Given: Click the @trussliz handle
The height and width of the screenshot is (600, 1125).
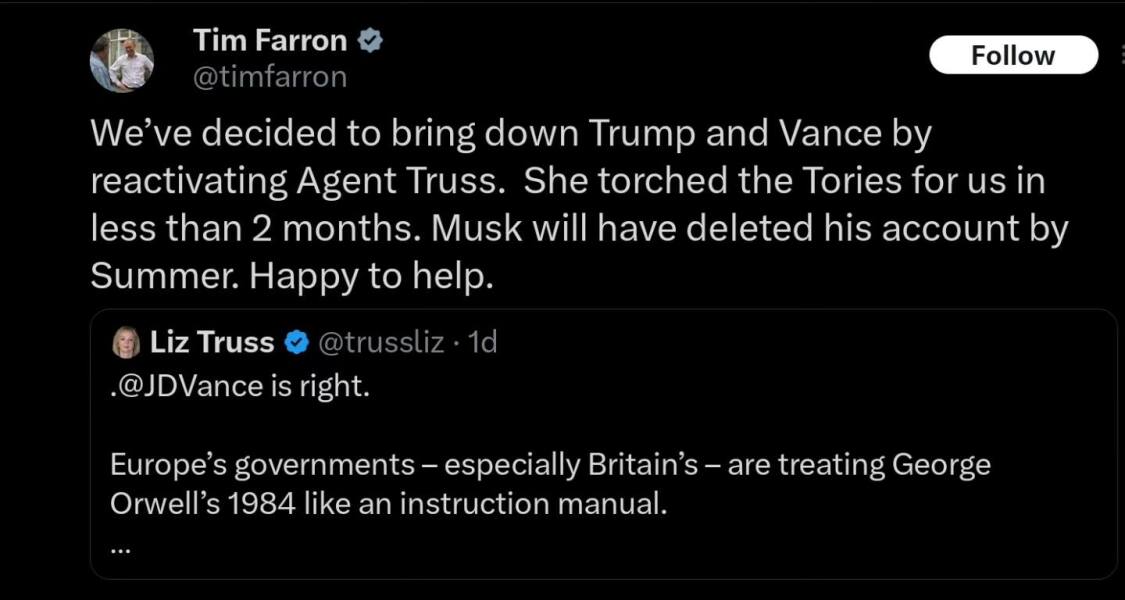Looking at the screenshot, I should pos(380,341).
